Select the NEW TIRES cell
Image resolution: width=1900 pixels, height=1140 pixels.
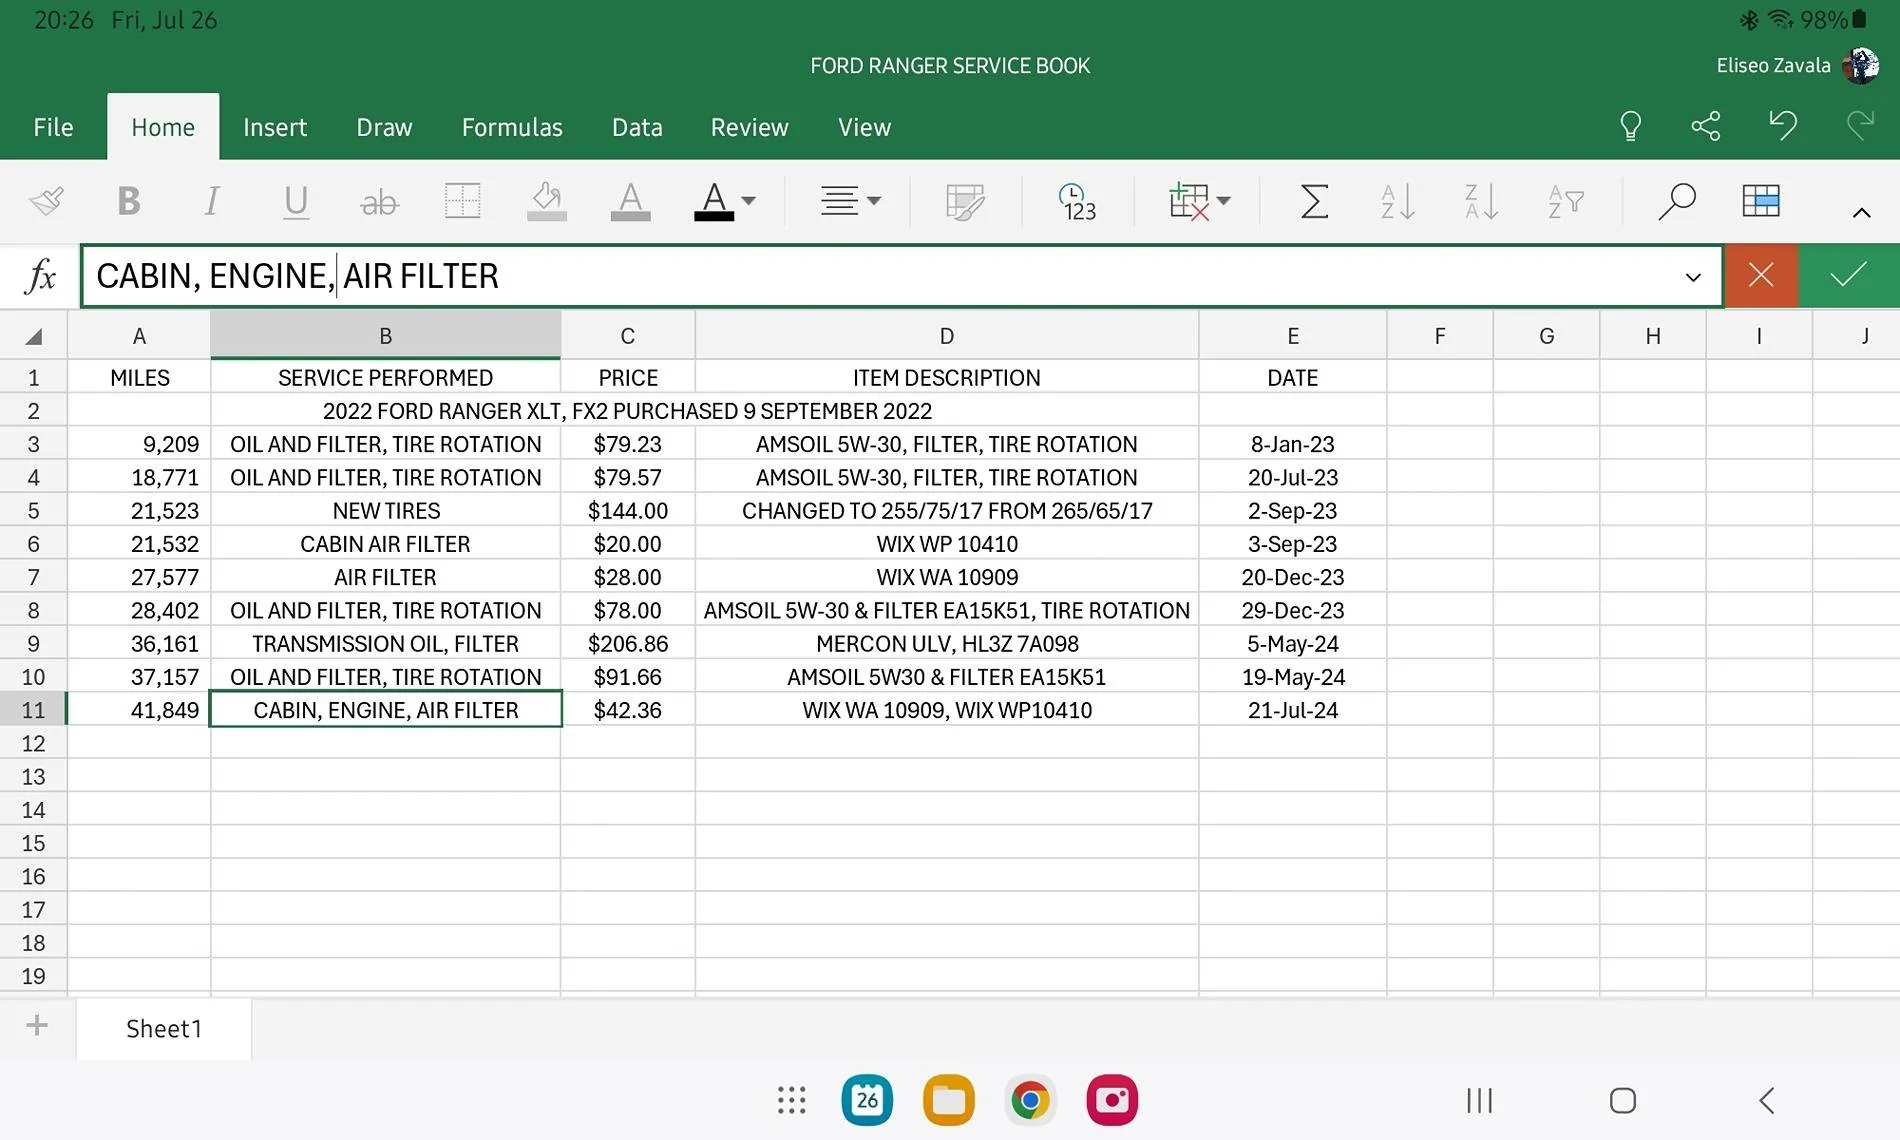coord(385,510)
